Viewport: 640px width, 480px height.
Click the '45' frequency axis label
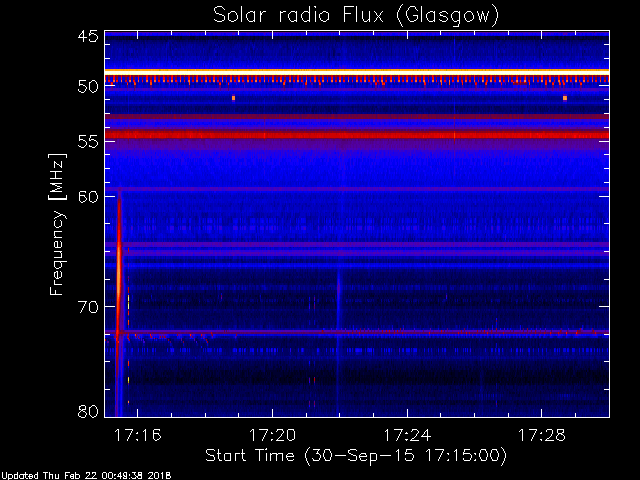point(88,36)
